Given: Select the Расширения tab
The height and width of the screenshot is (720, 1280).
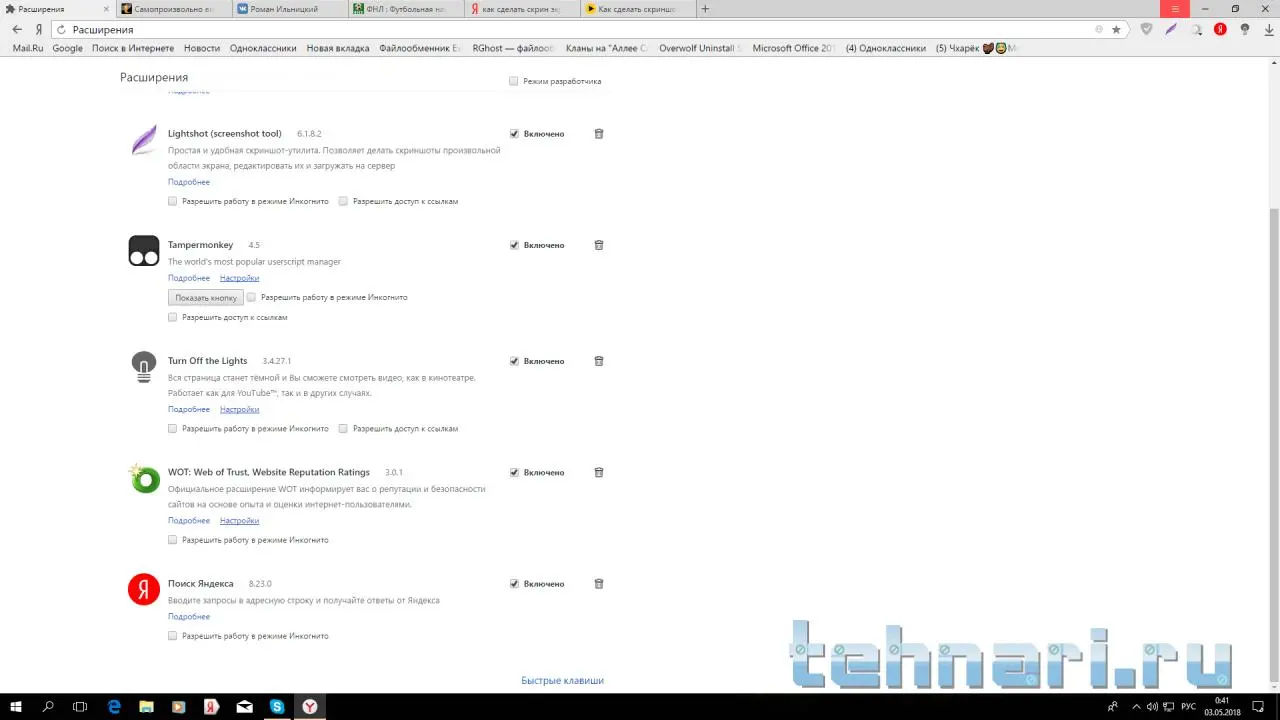Looking at the screenshot, I should [57, 9].
